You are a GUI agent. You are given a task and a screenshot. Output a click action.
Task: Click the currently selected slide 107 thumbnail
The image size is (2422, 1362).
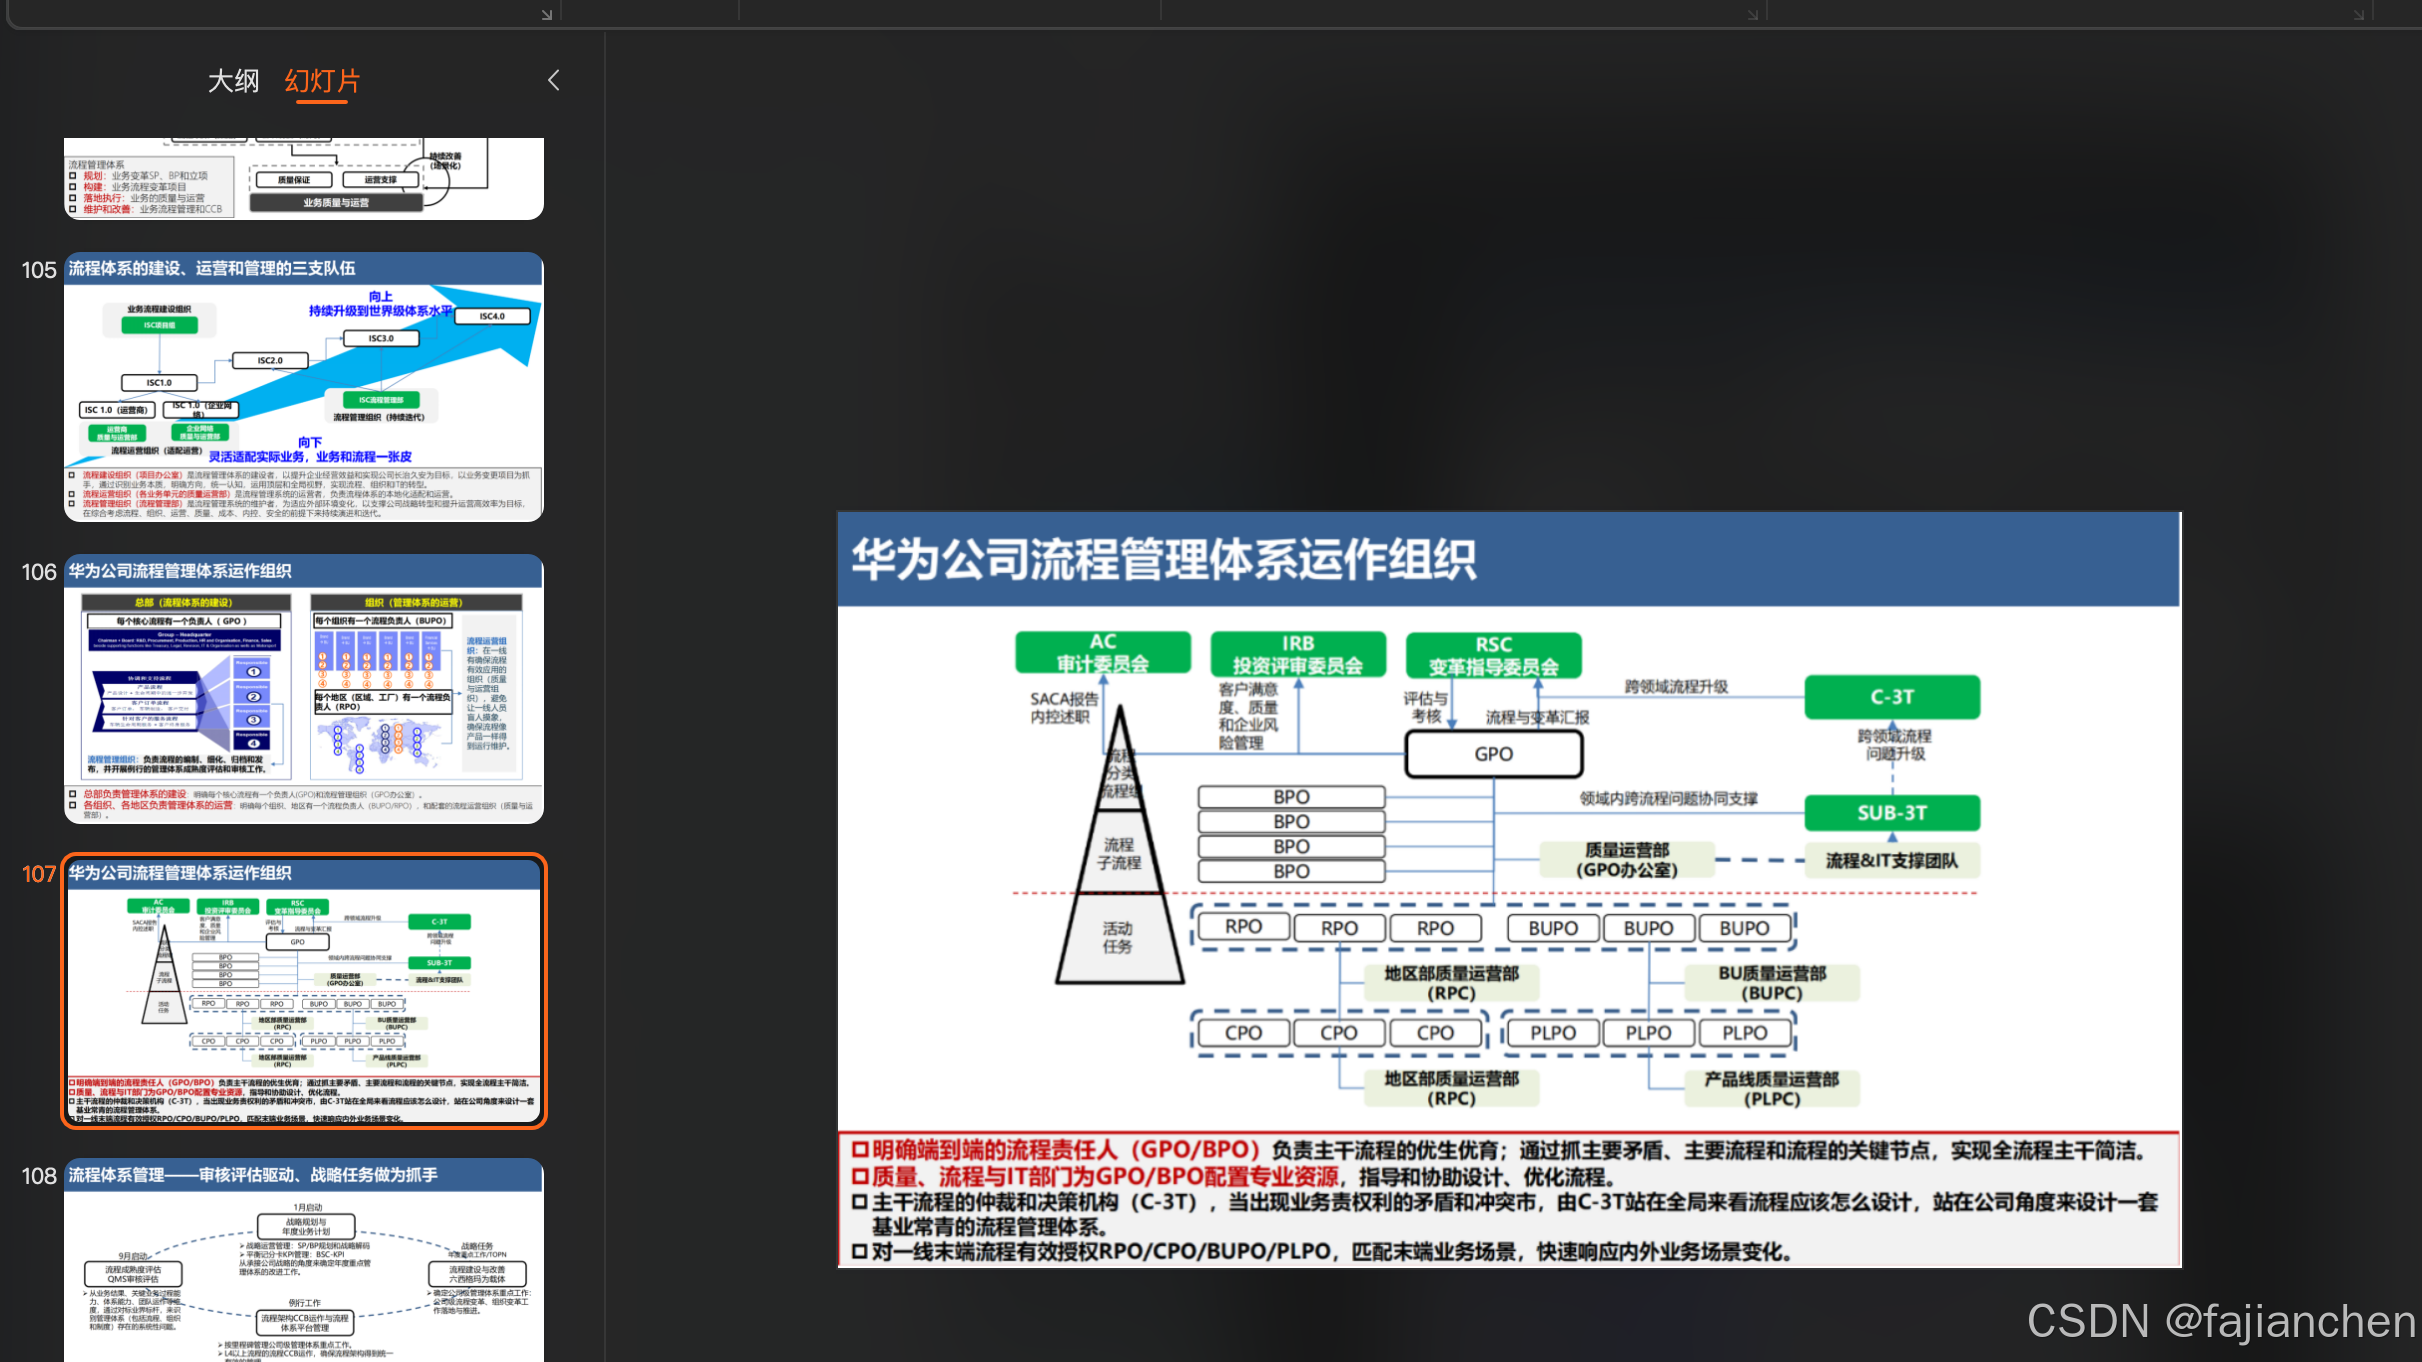click(x=304, y=992)
